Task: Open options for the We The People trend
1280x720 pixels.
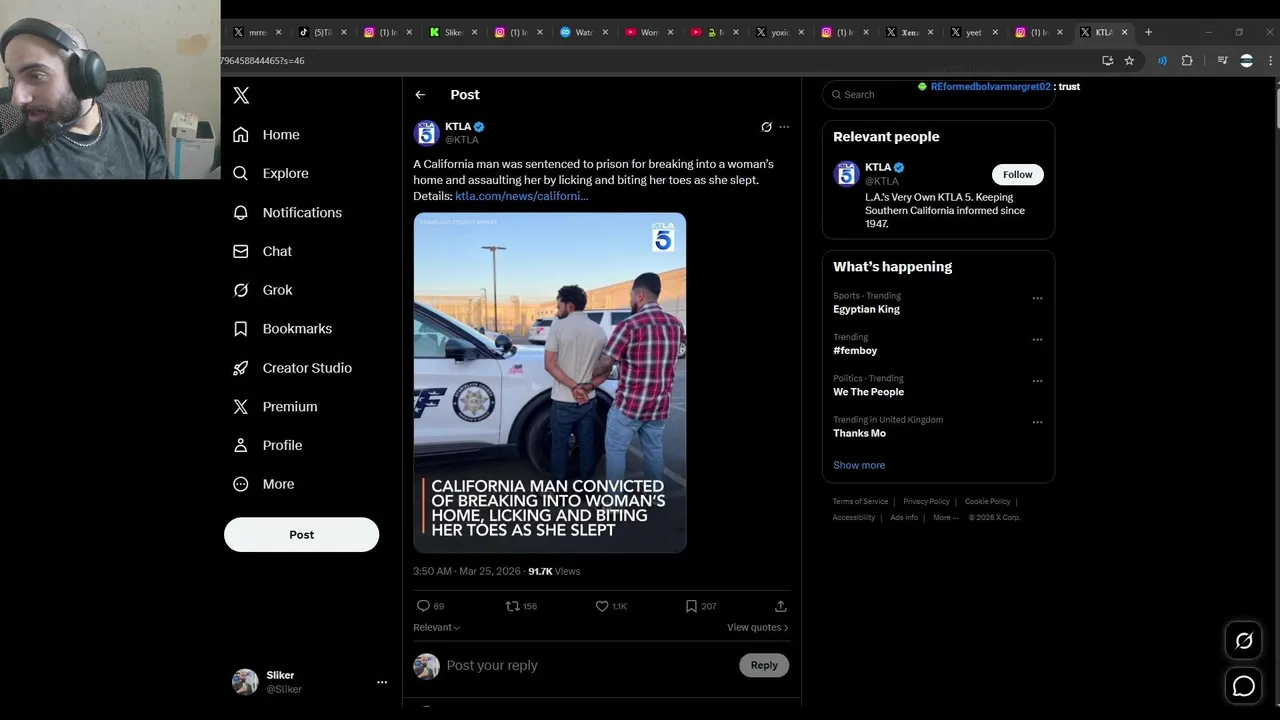Action: click(1037, 381)
